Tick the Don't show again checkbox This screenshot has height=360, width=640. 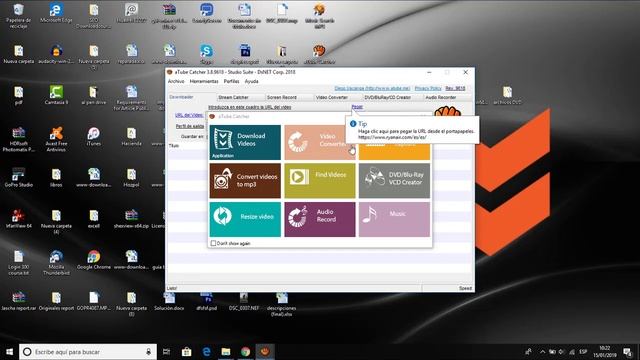(x=213, y=243)
